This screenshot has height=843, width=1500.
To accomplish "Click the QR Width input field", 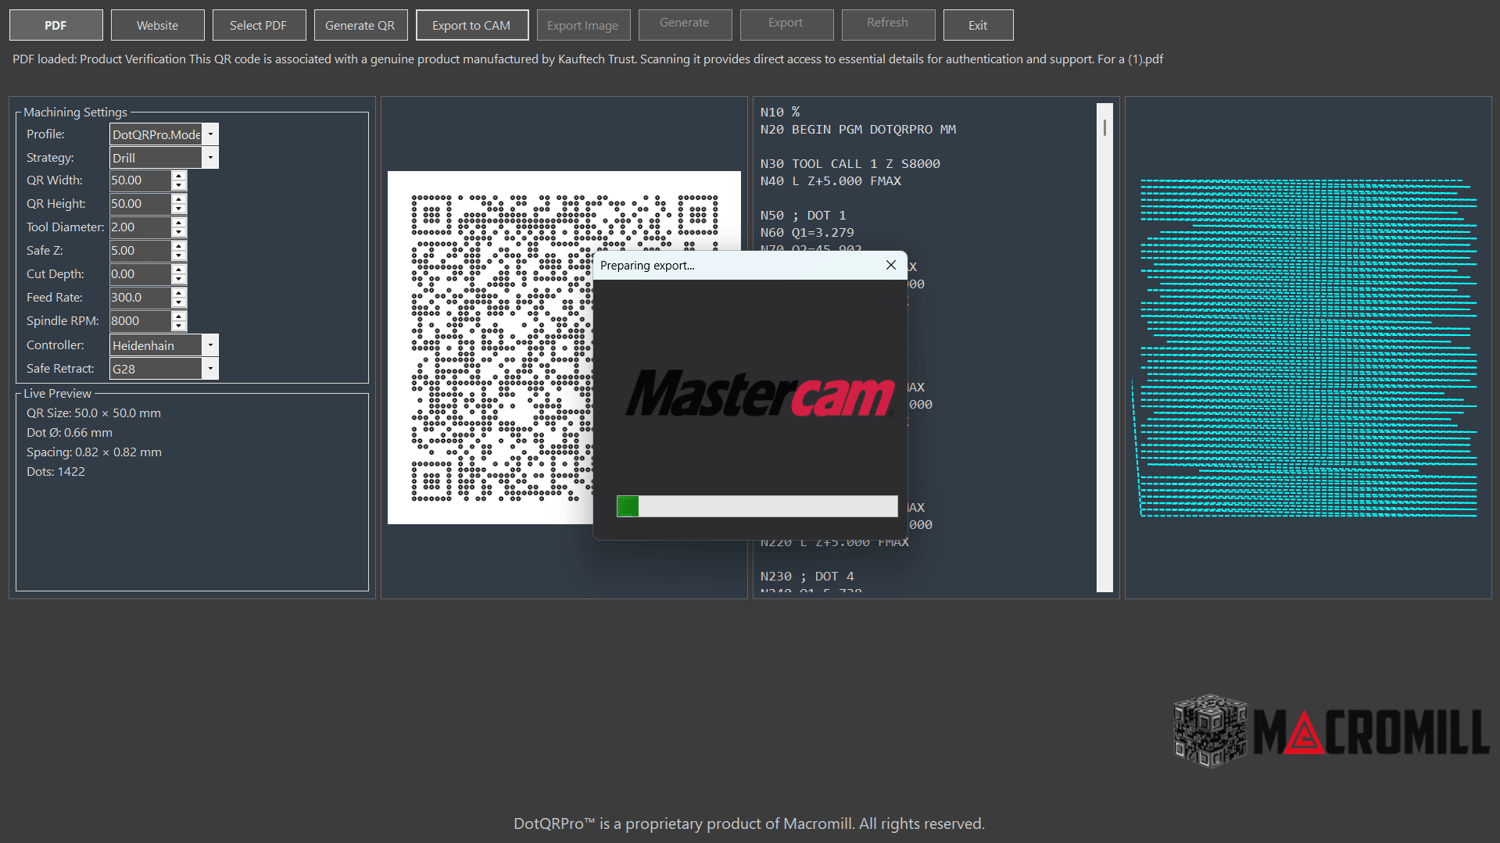I will [x=140, y=180].
